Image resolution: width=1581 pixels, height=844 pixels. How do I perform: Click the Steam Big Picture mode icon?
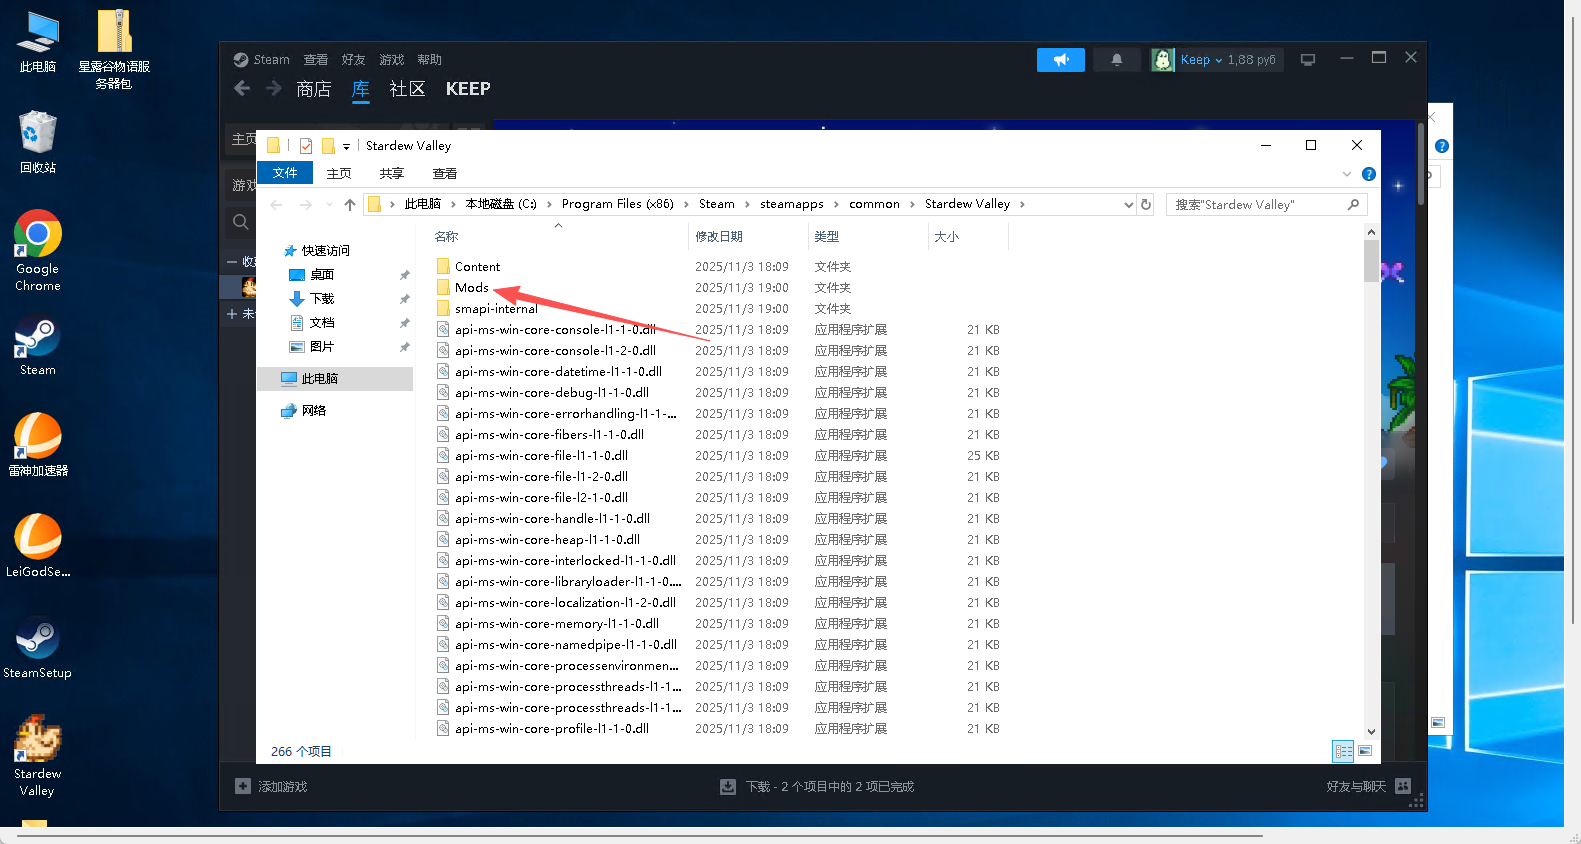1307,60
